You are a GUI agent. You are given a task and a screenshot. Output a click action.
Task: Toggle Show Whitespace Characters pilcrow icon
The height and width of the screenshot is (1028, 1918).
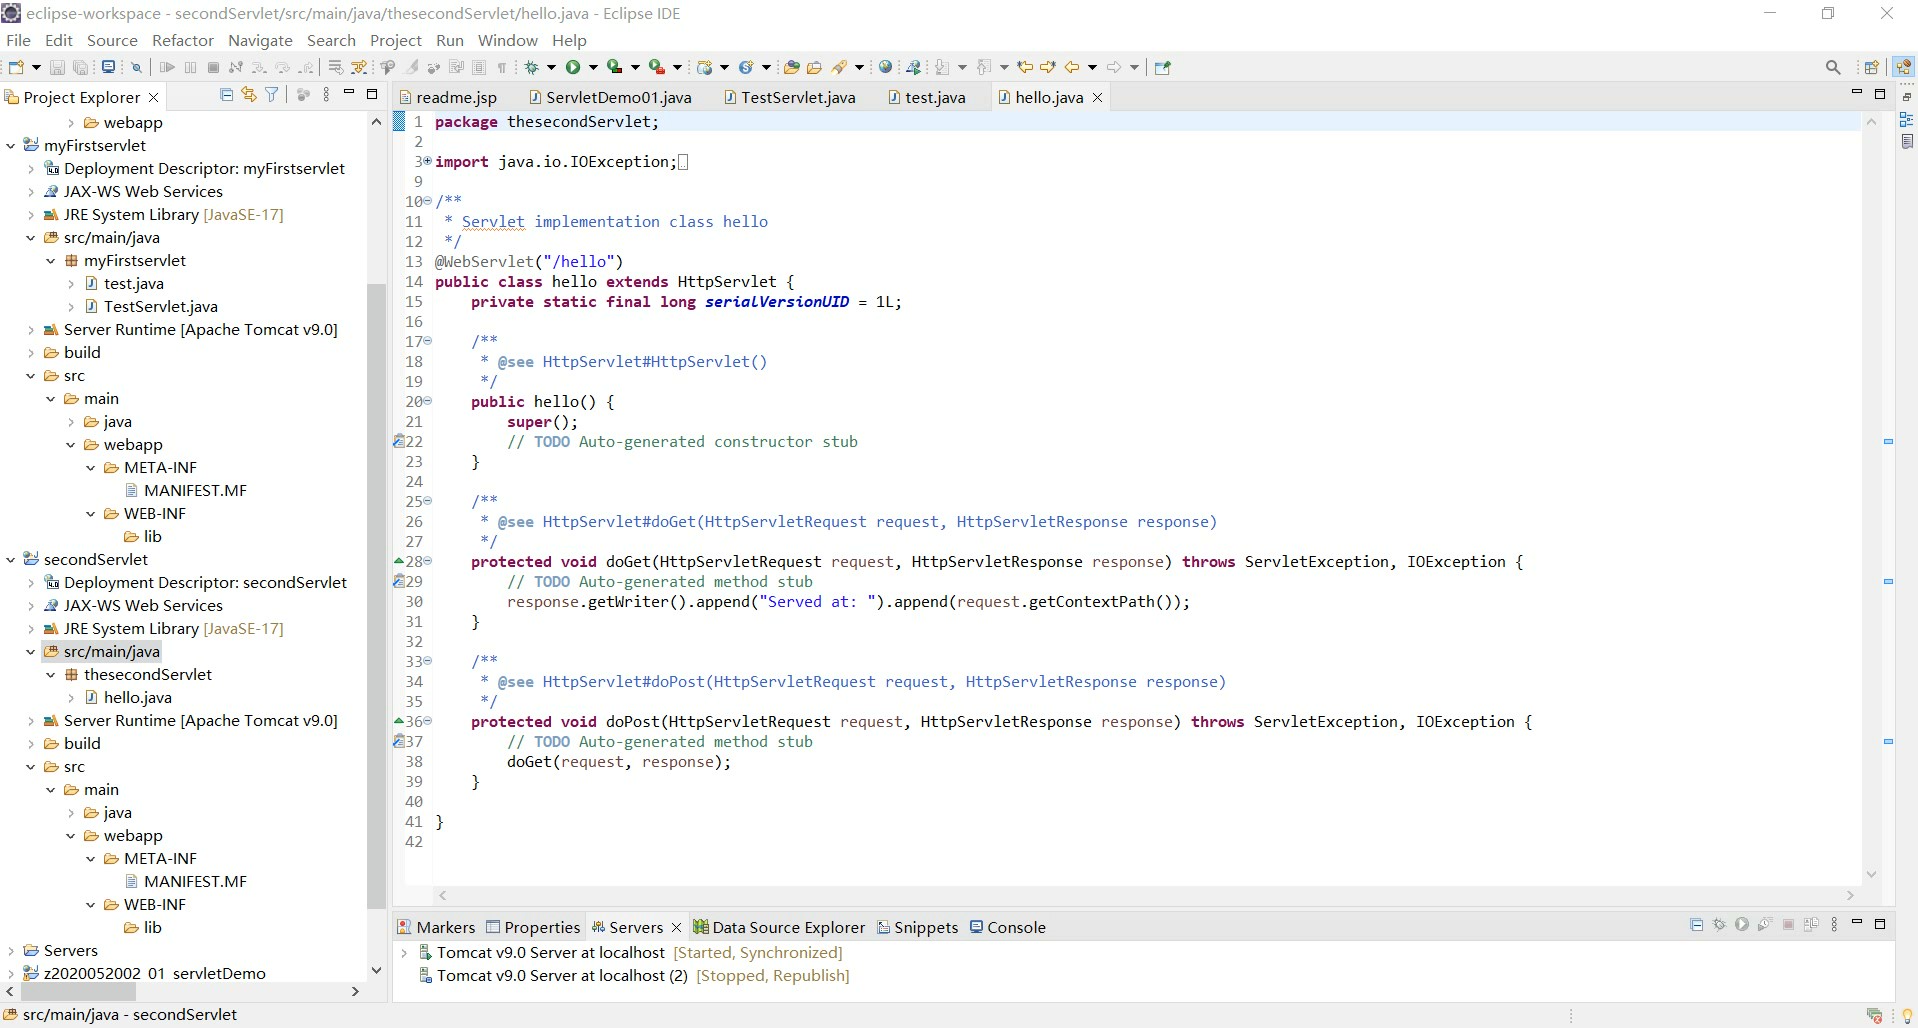(x=501, y=67)
